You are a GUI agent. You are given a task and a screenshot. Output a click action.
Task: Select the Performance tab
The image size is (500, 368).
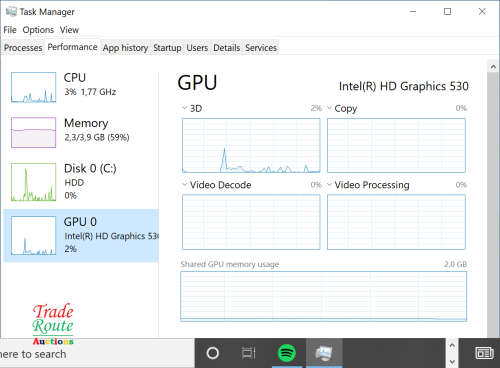tap(72, 47)
